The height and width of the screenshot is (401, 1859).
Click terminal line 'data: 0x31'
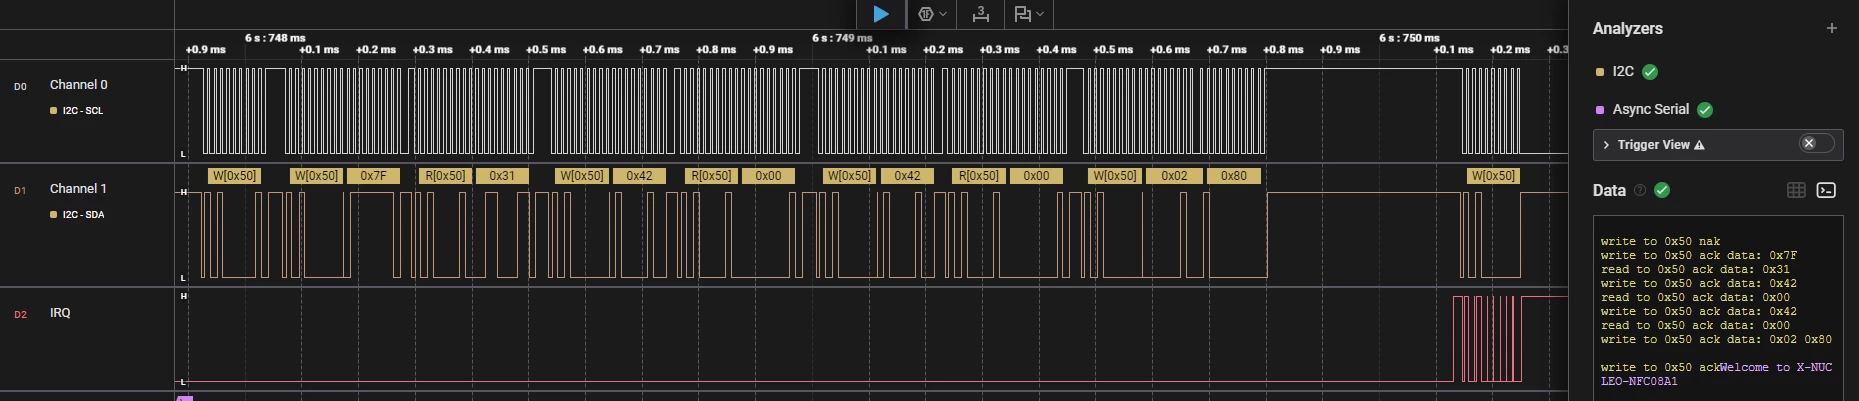pos(1695,270)
